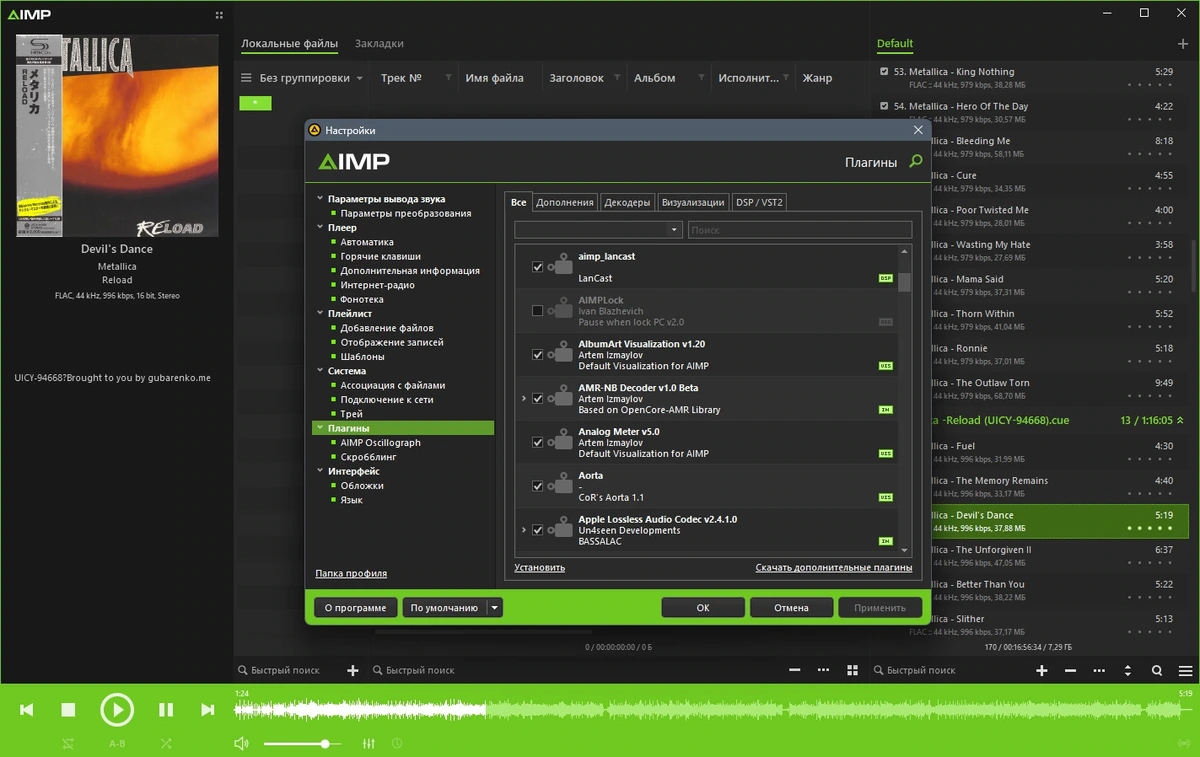Uncheck Apple Lossless Audio Codec plugin

538,530
